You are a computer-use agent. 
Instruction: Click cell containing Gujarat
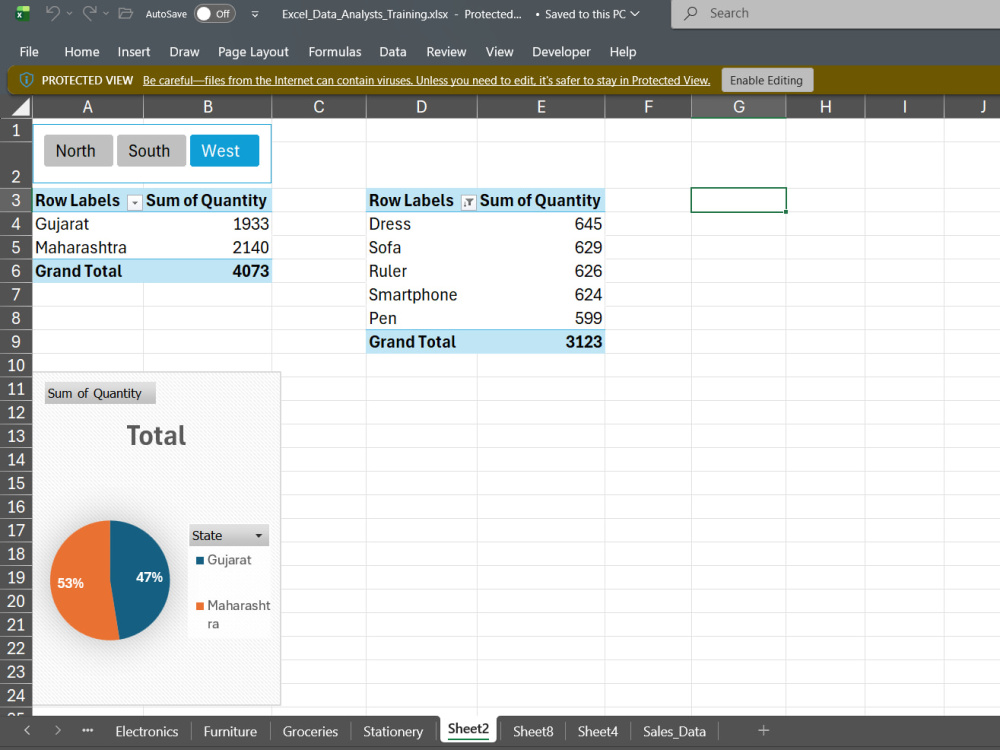[x=88, y=224]
